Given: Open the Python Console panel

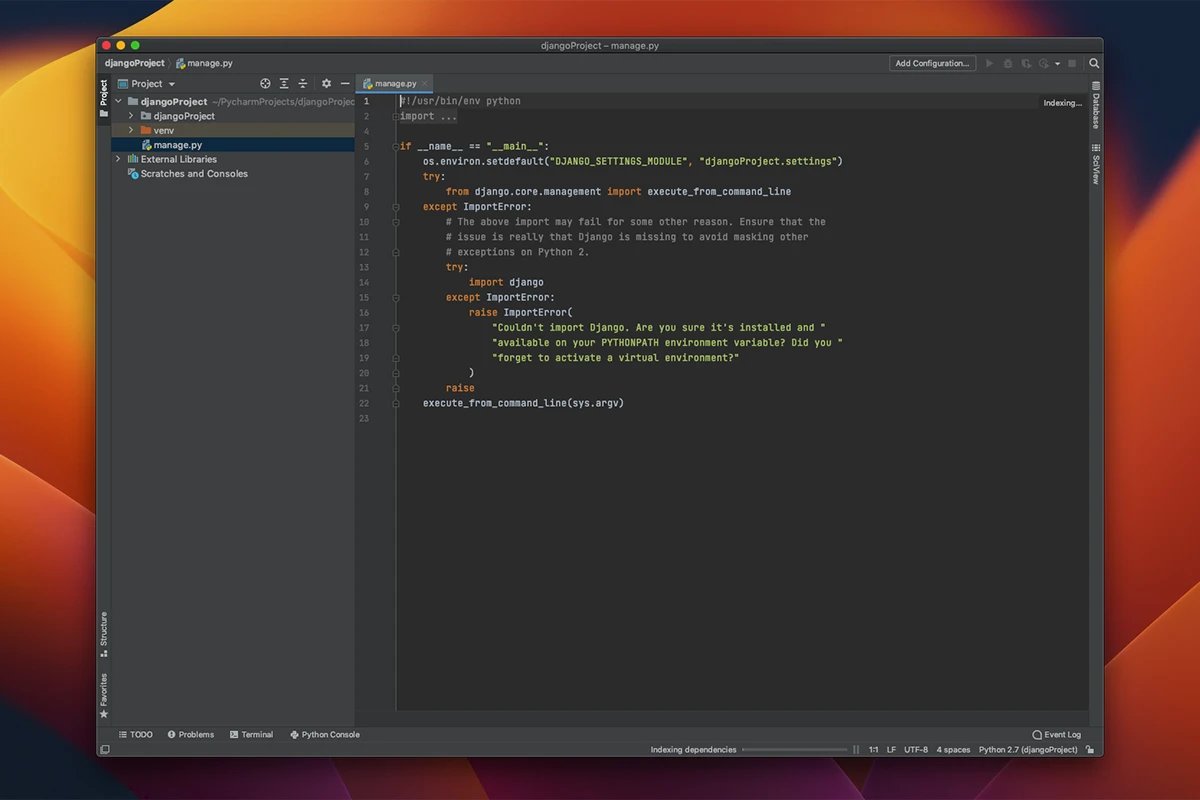Looking at the screenshot, I should pyautogui.click(x=324, y=734).
